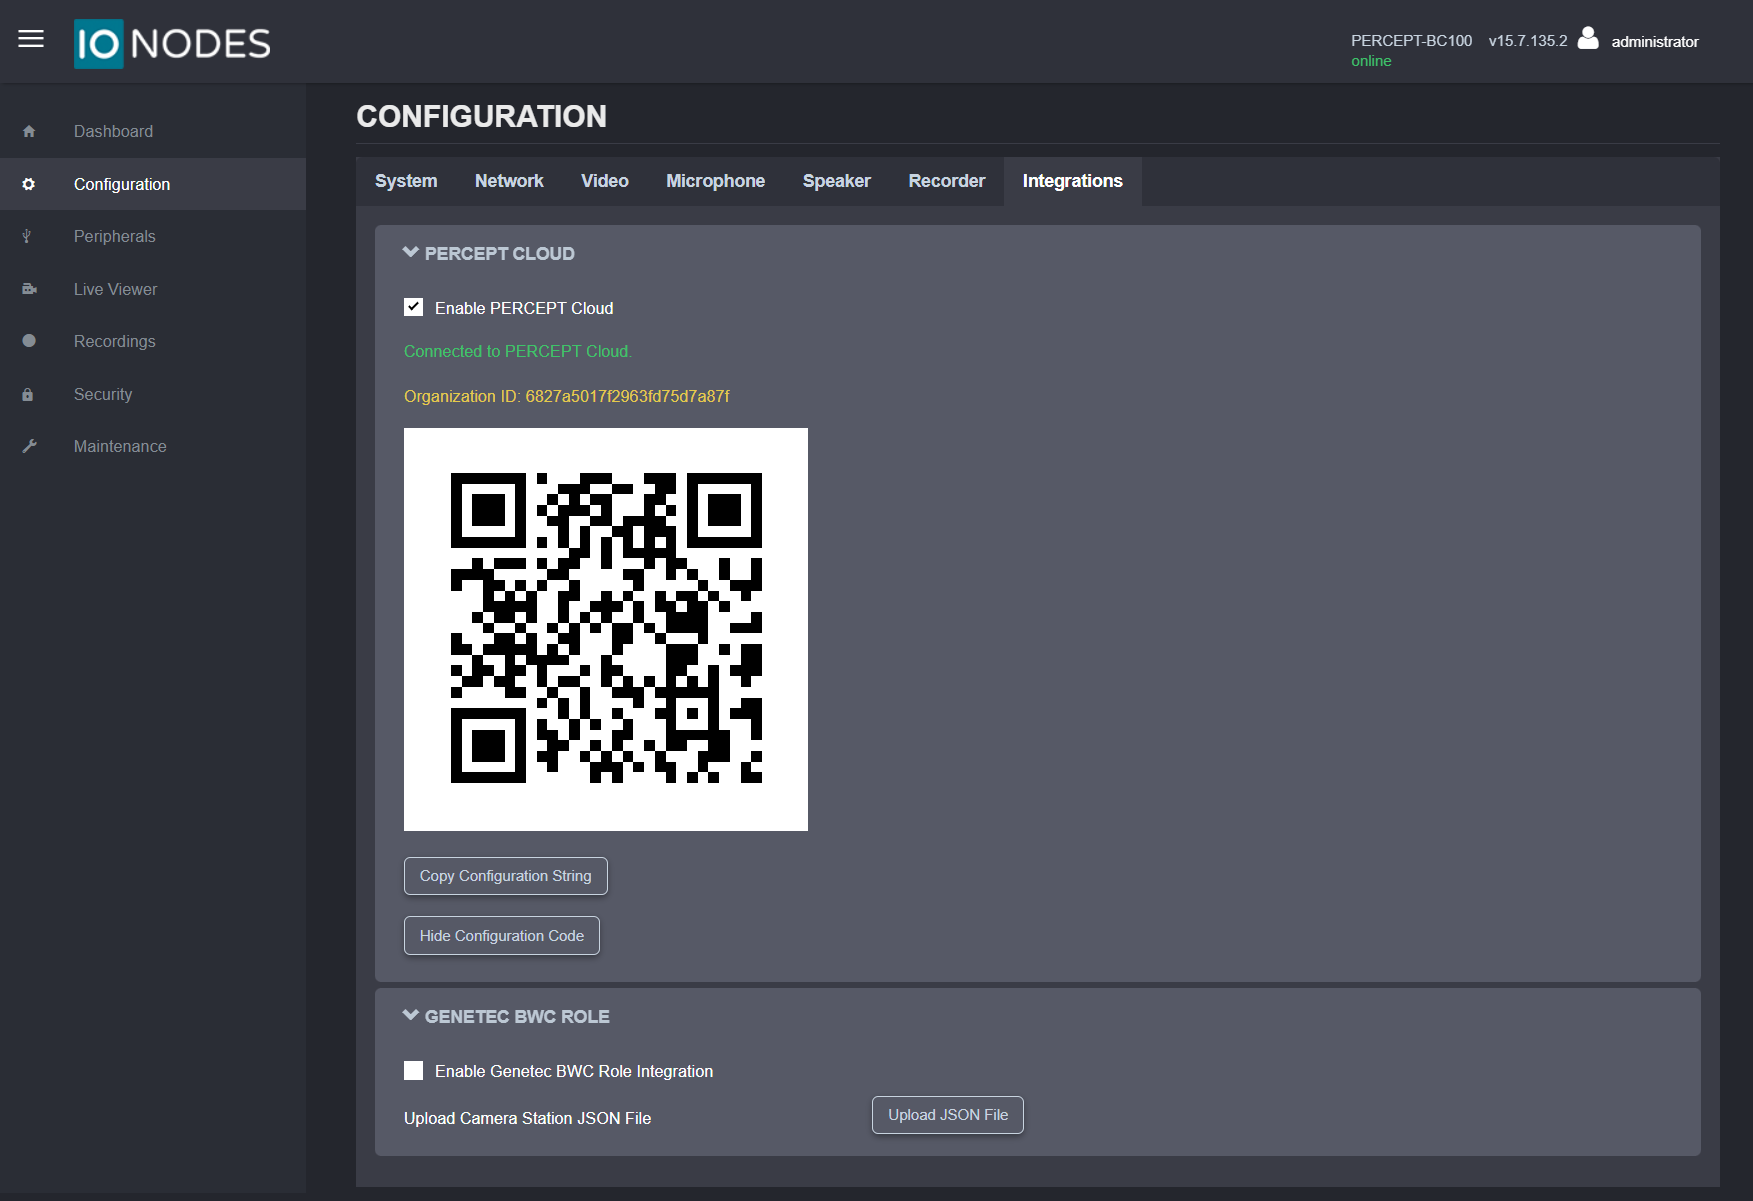
Task: Click Hide Configuration Code button
Action: click(x=502, y=936)
